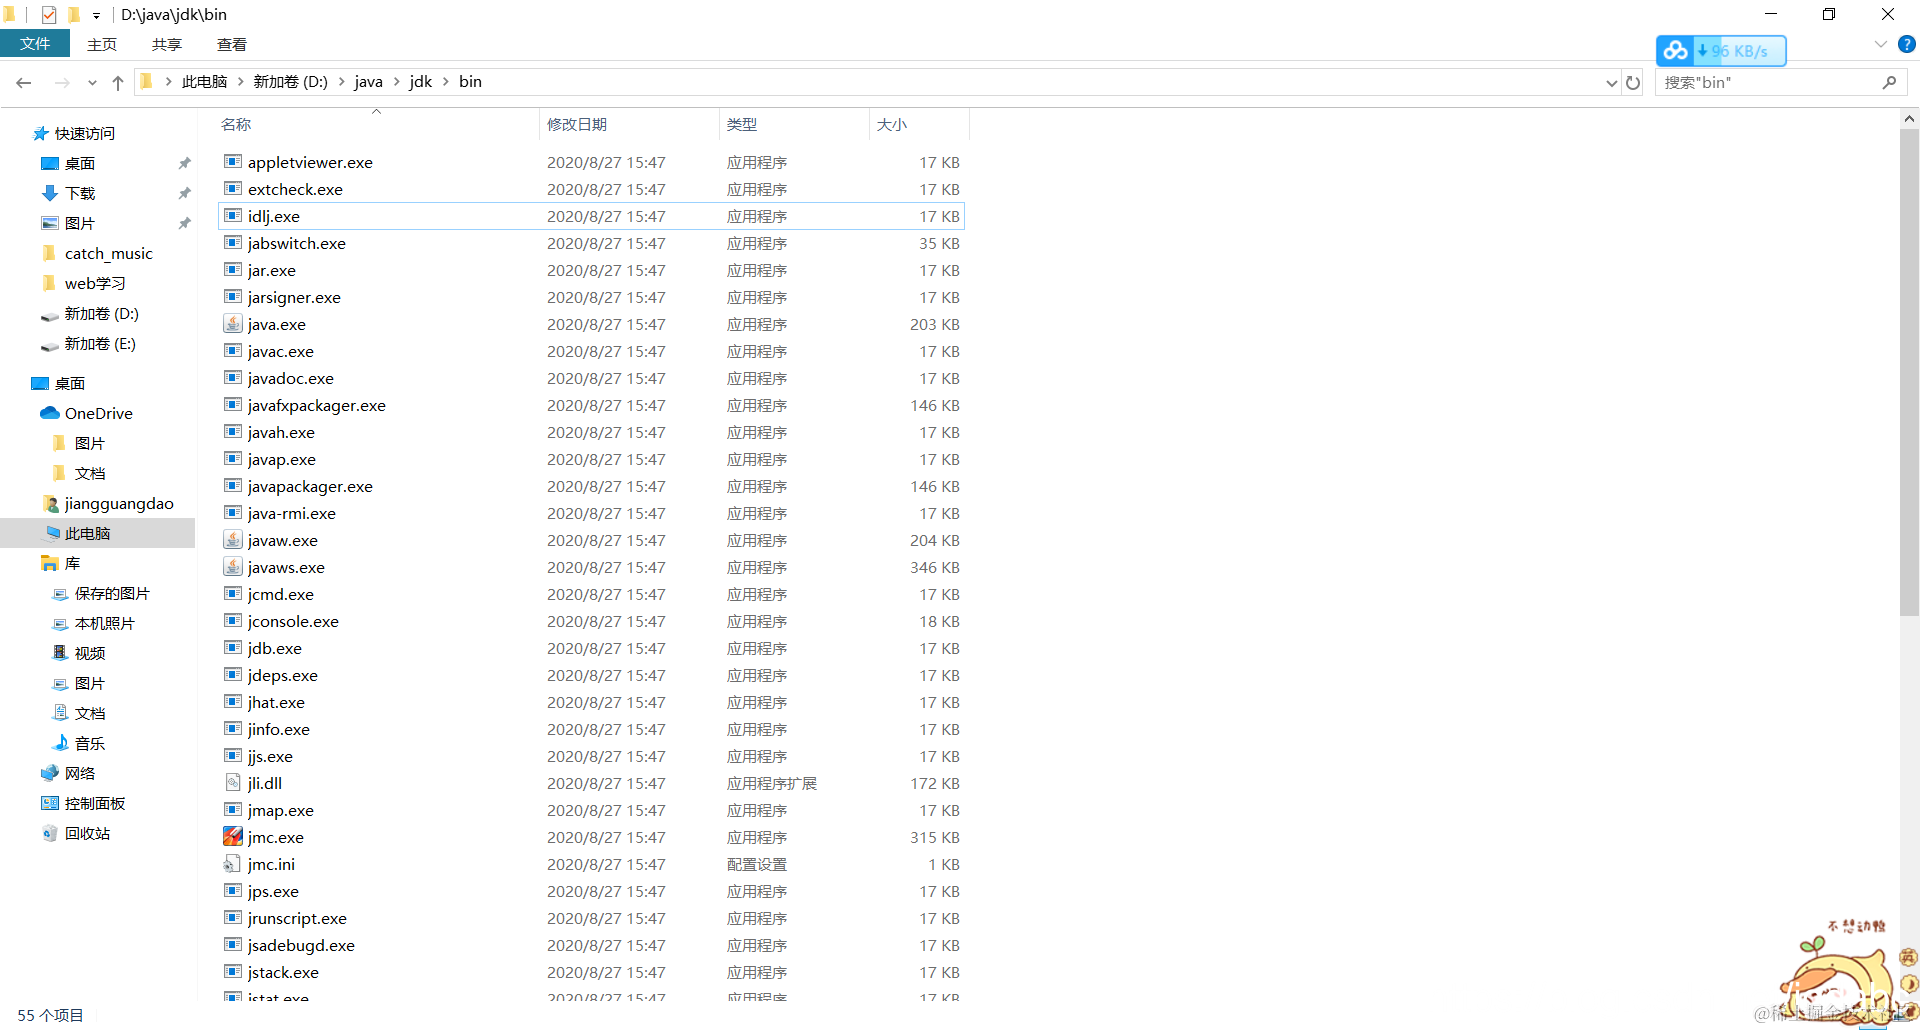Click the java.exe Java cup icon

click(233, 324)
